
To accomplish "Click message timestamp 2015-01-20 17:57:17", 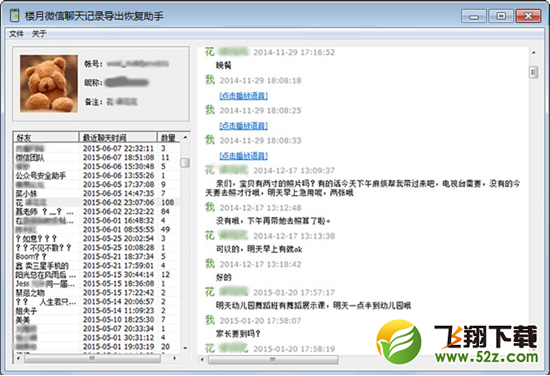I will [294, 293].
